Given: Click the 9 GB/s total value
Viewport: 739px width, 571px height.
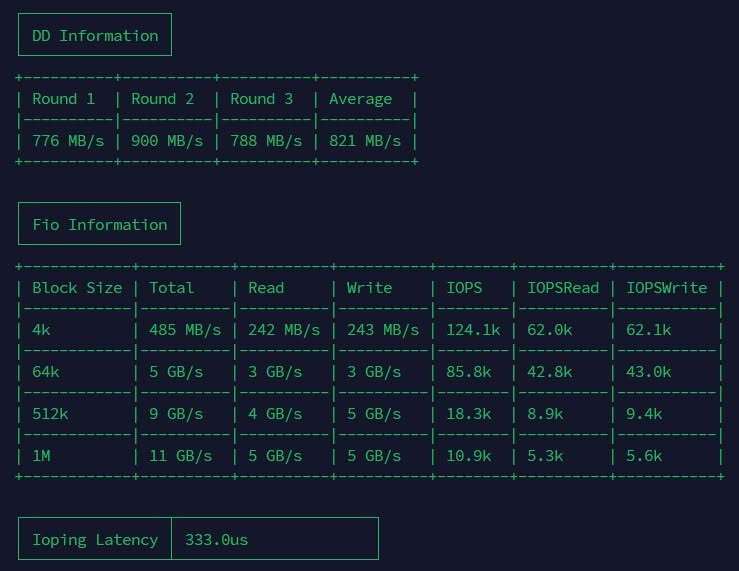Looking at the screenshot, I should (x=176, y=414).
